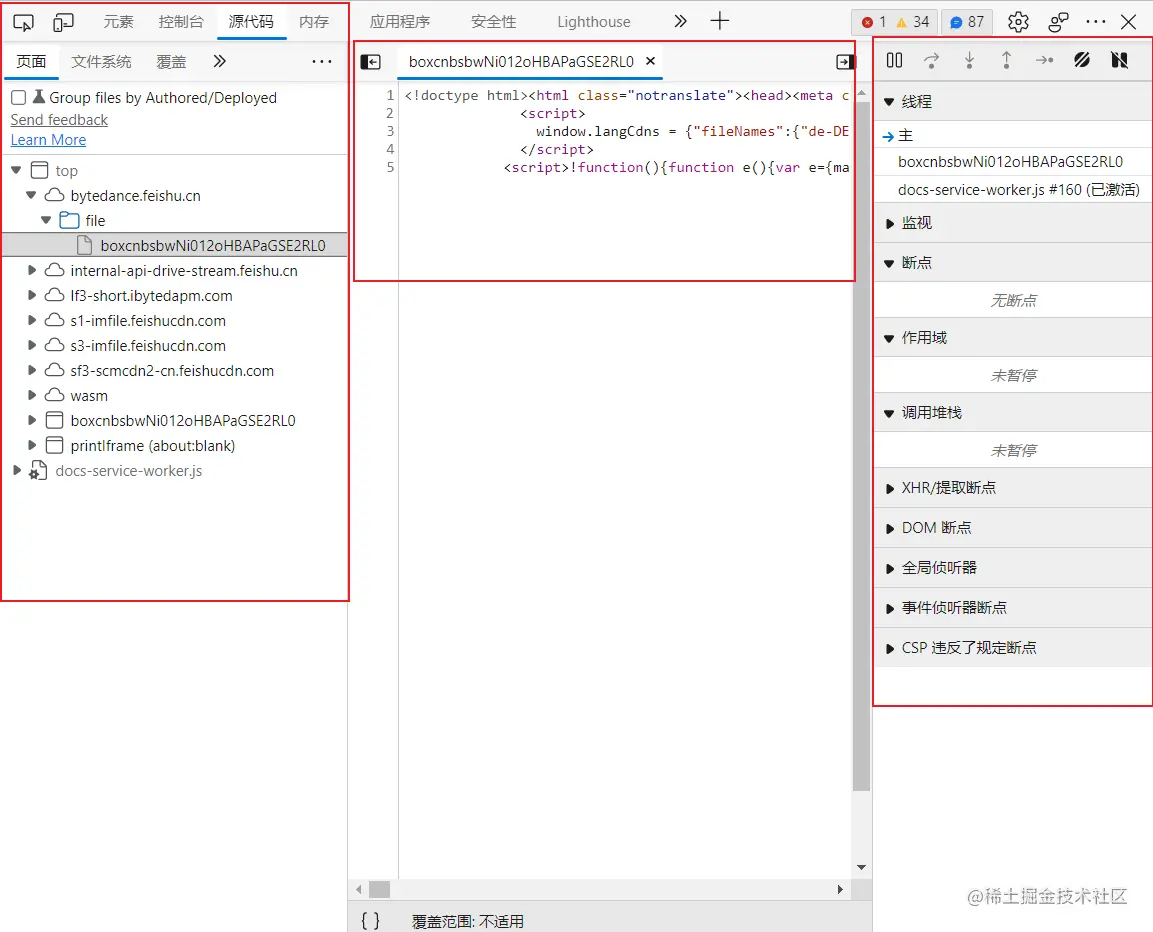This screenshot has width=1153, height=932.
Task: Open customize DevTools ellipsis menu
Action: pos(1096,22)
